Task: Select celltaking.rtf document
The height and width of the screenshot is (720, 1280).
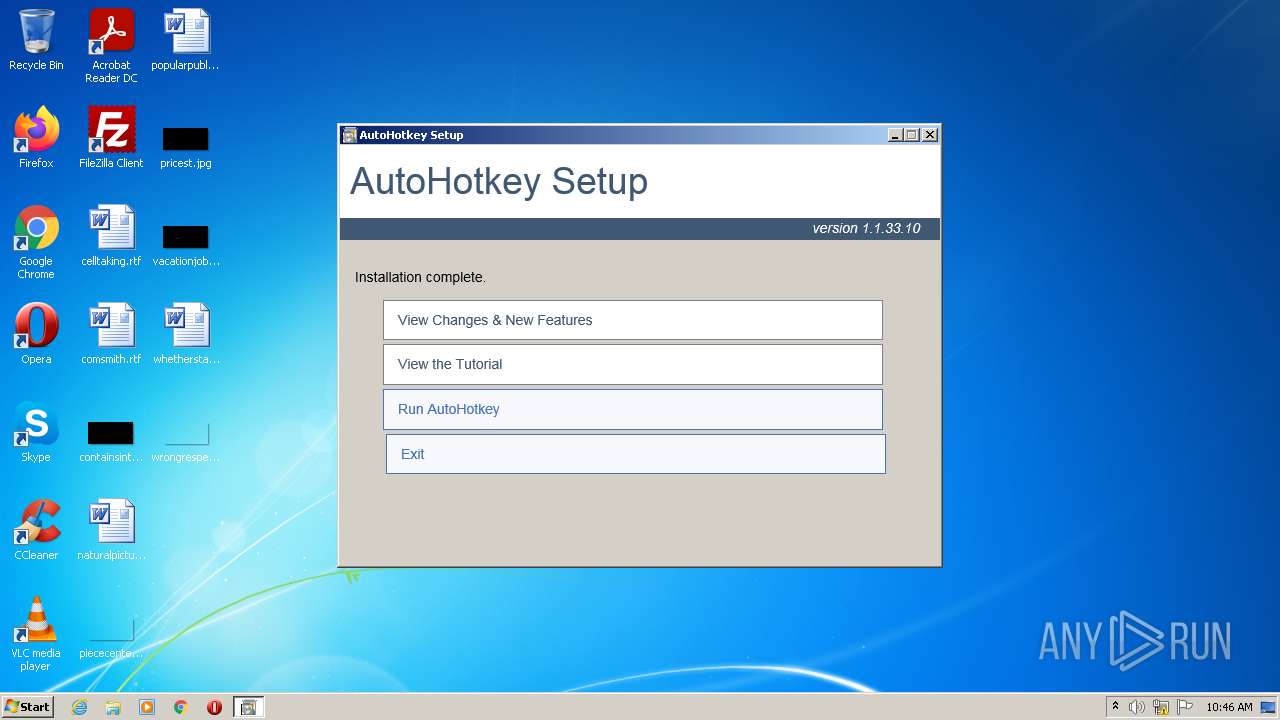Action: (111, 236)
